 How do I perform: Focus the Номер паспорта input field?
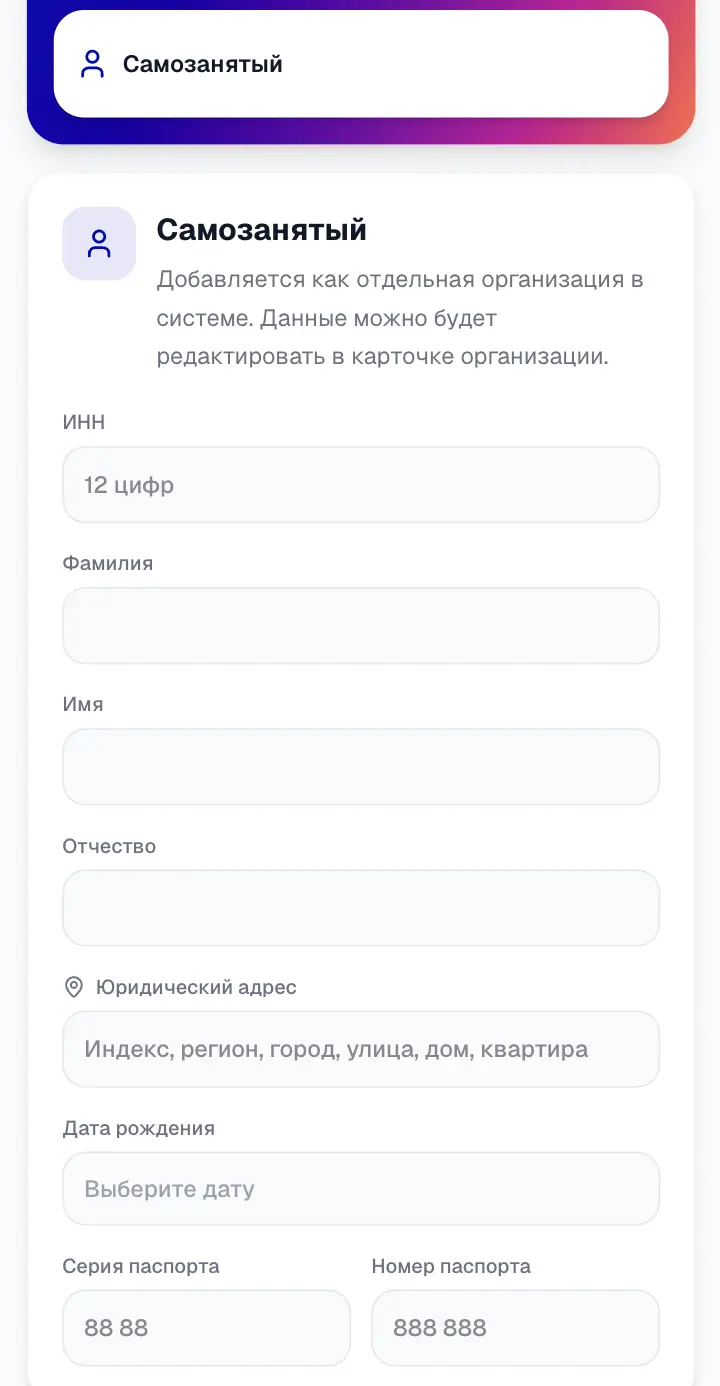point(516,1328)
